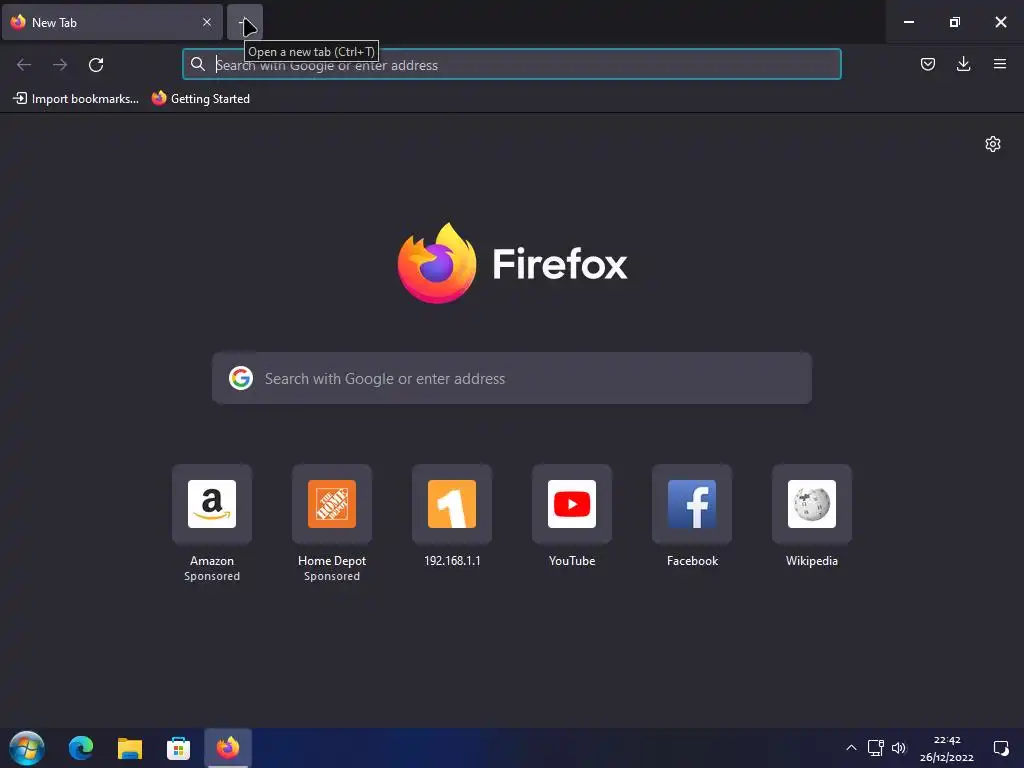Click Import bookmarks in bookmarks toolbar
Screen dimensions: 1024x768
click(x=76, y=99)
